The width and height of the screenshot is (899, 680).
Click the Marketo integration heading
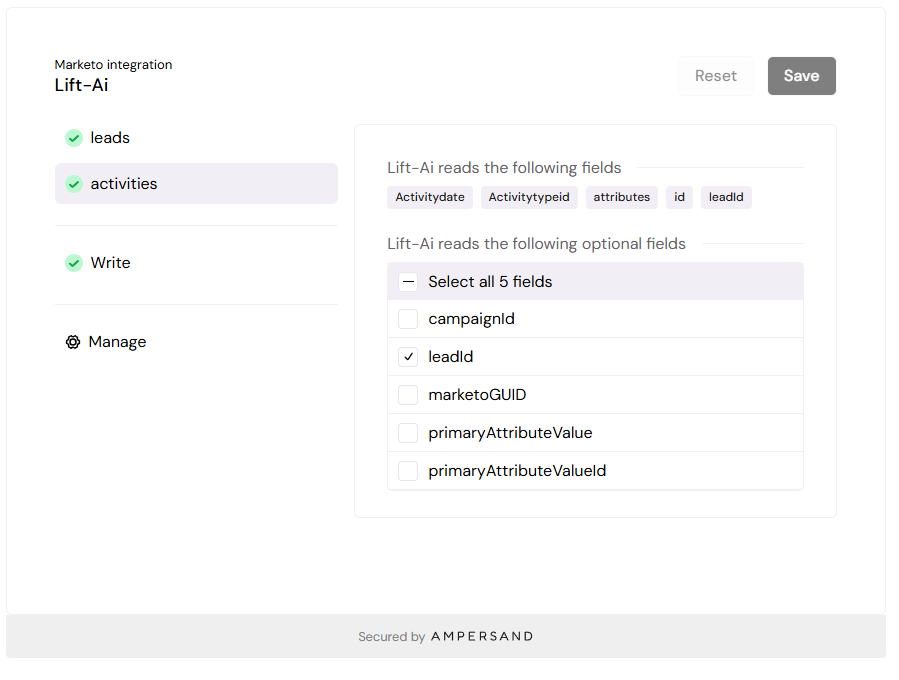coord(114,65)
